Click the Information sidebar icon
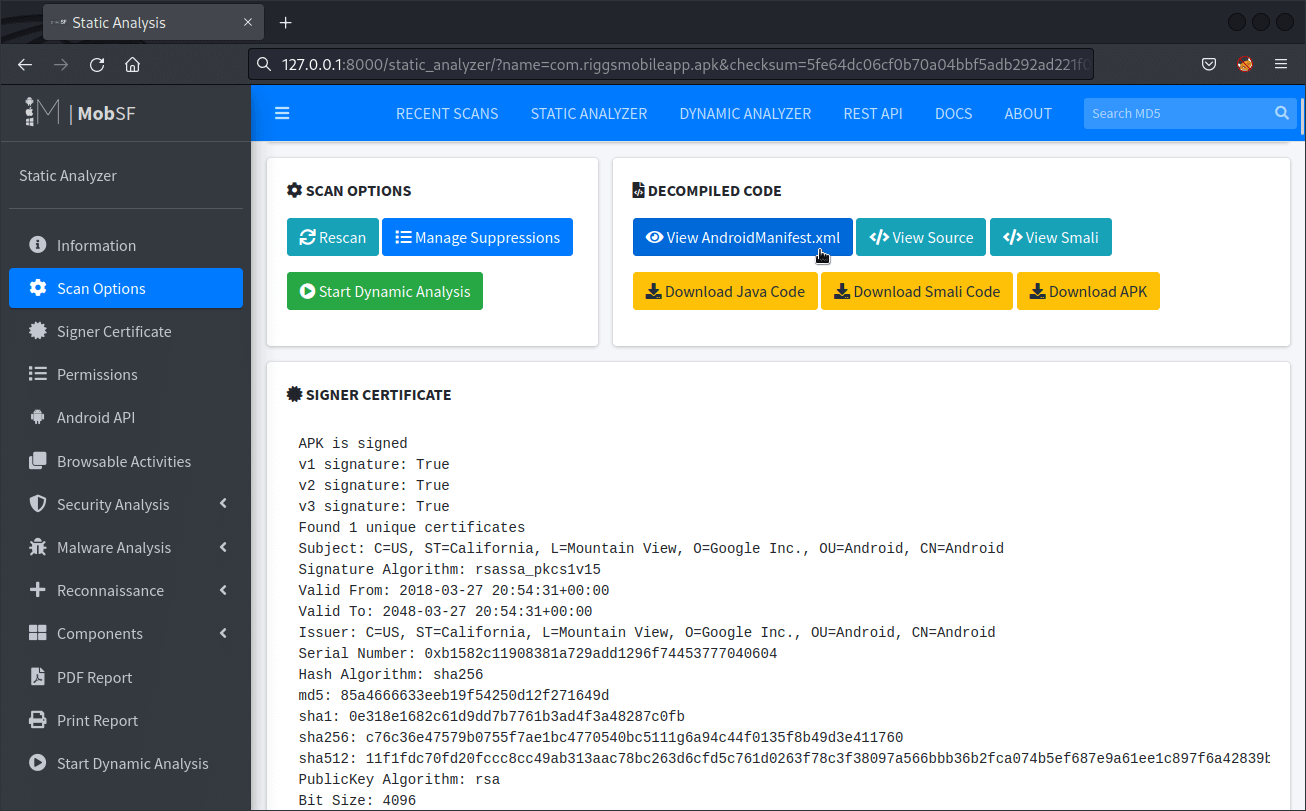Viewport: 1306px width, 811px height. point(38,245)
